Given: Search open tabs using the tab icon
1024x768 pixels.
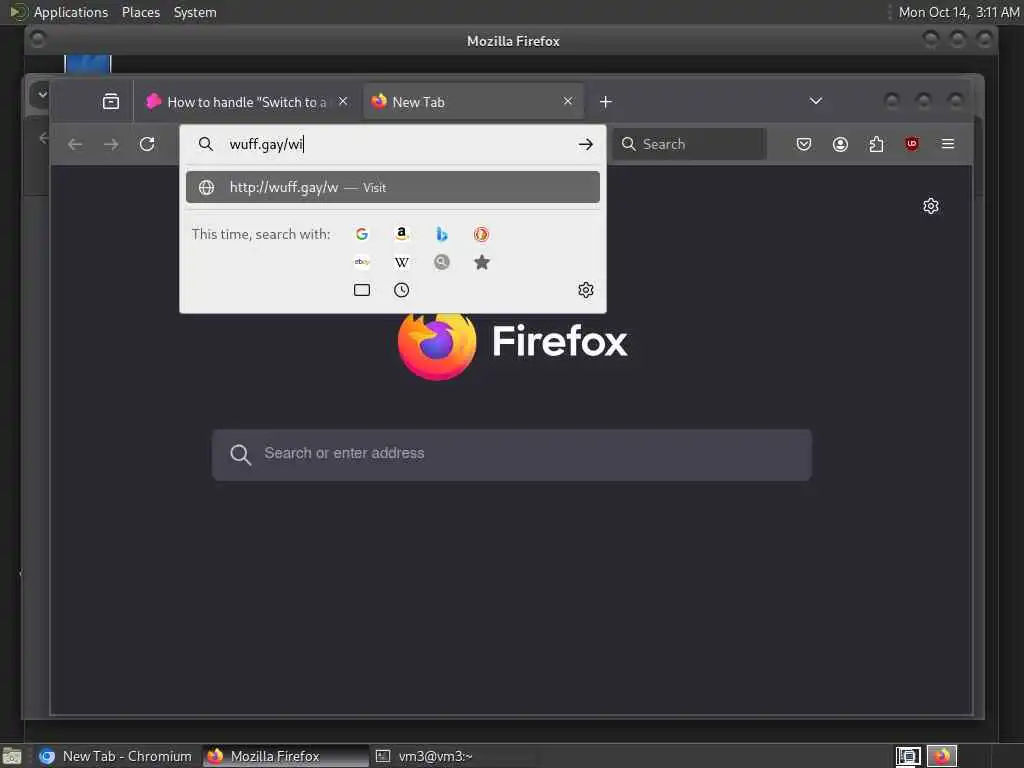Looking at the screenshot, I should pos(362,290).
